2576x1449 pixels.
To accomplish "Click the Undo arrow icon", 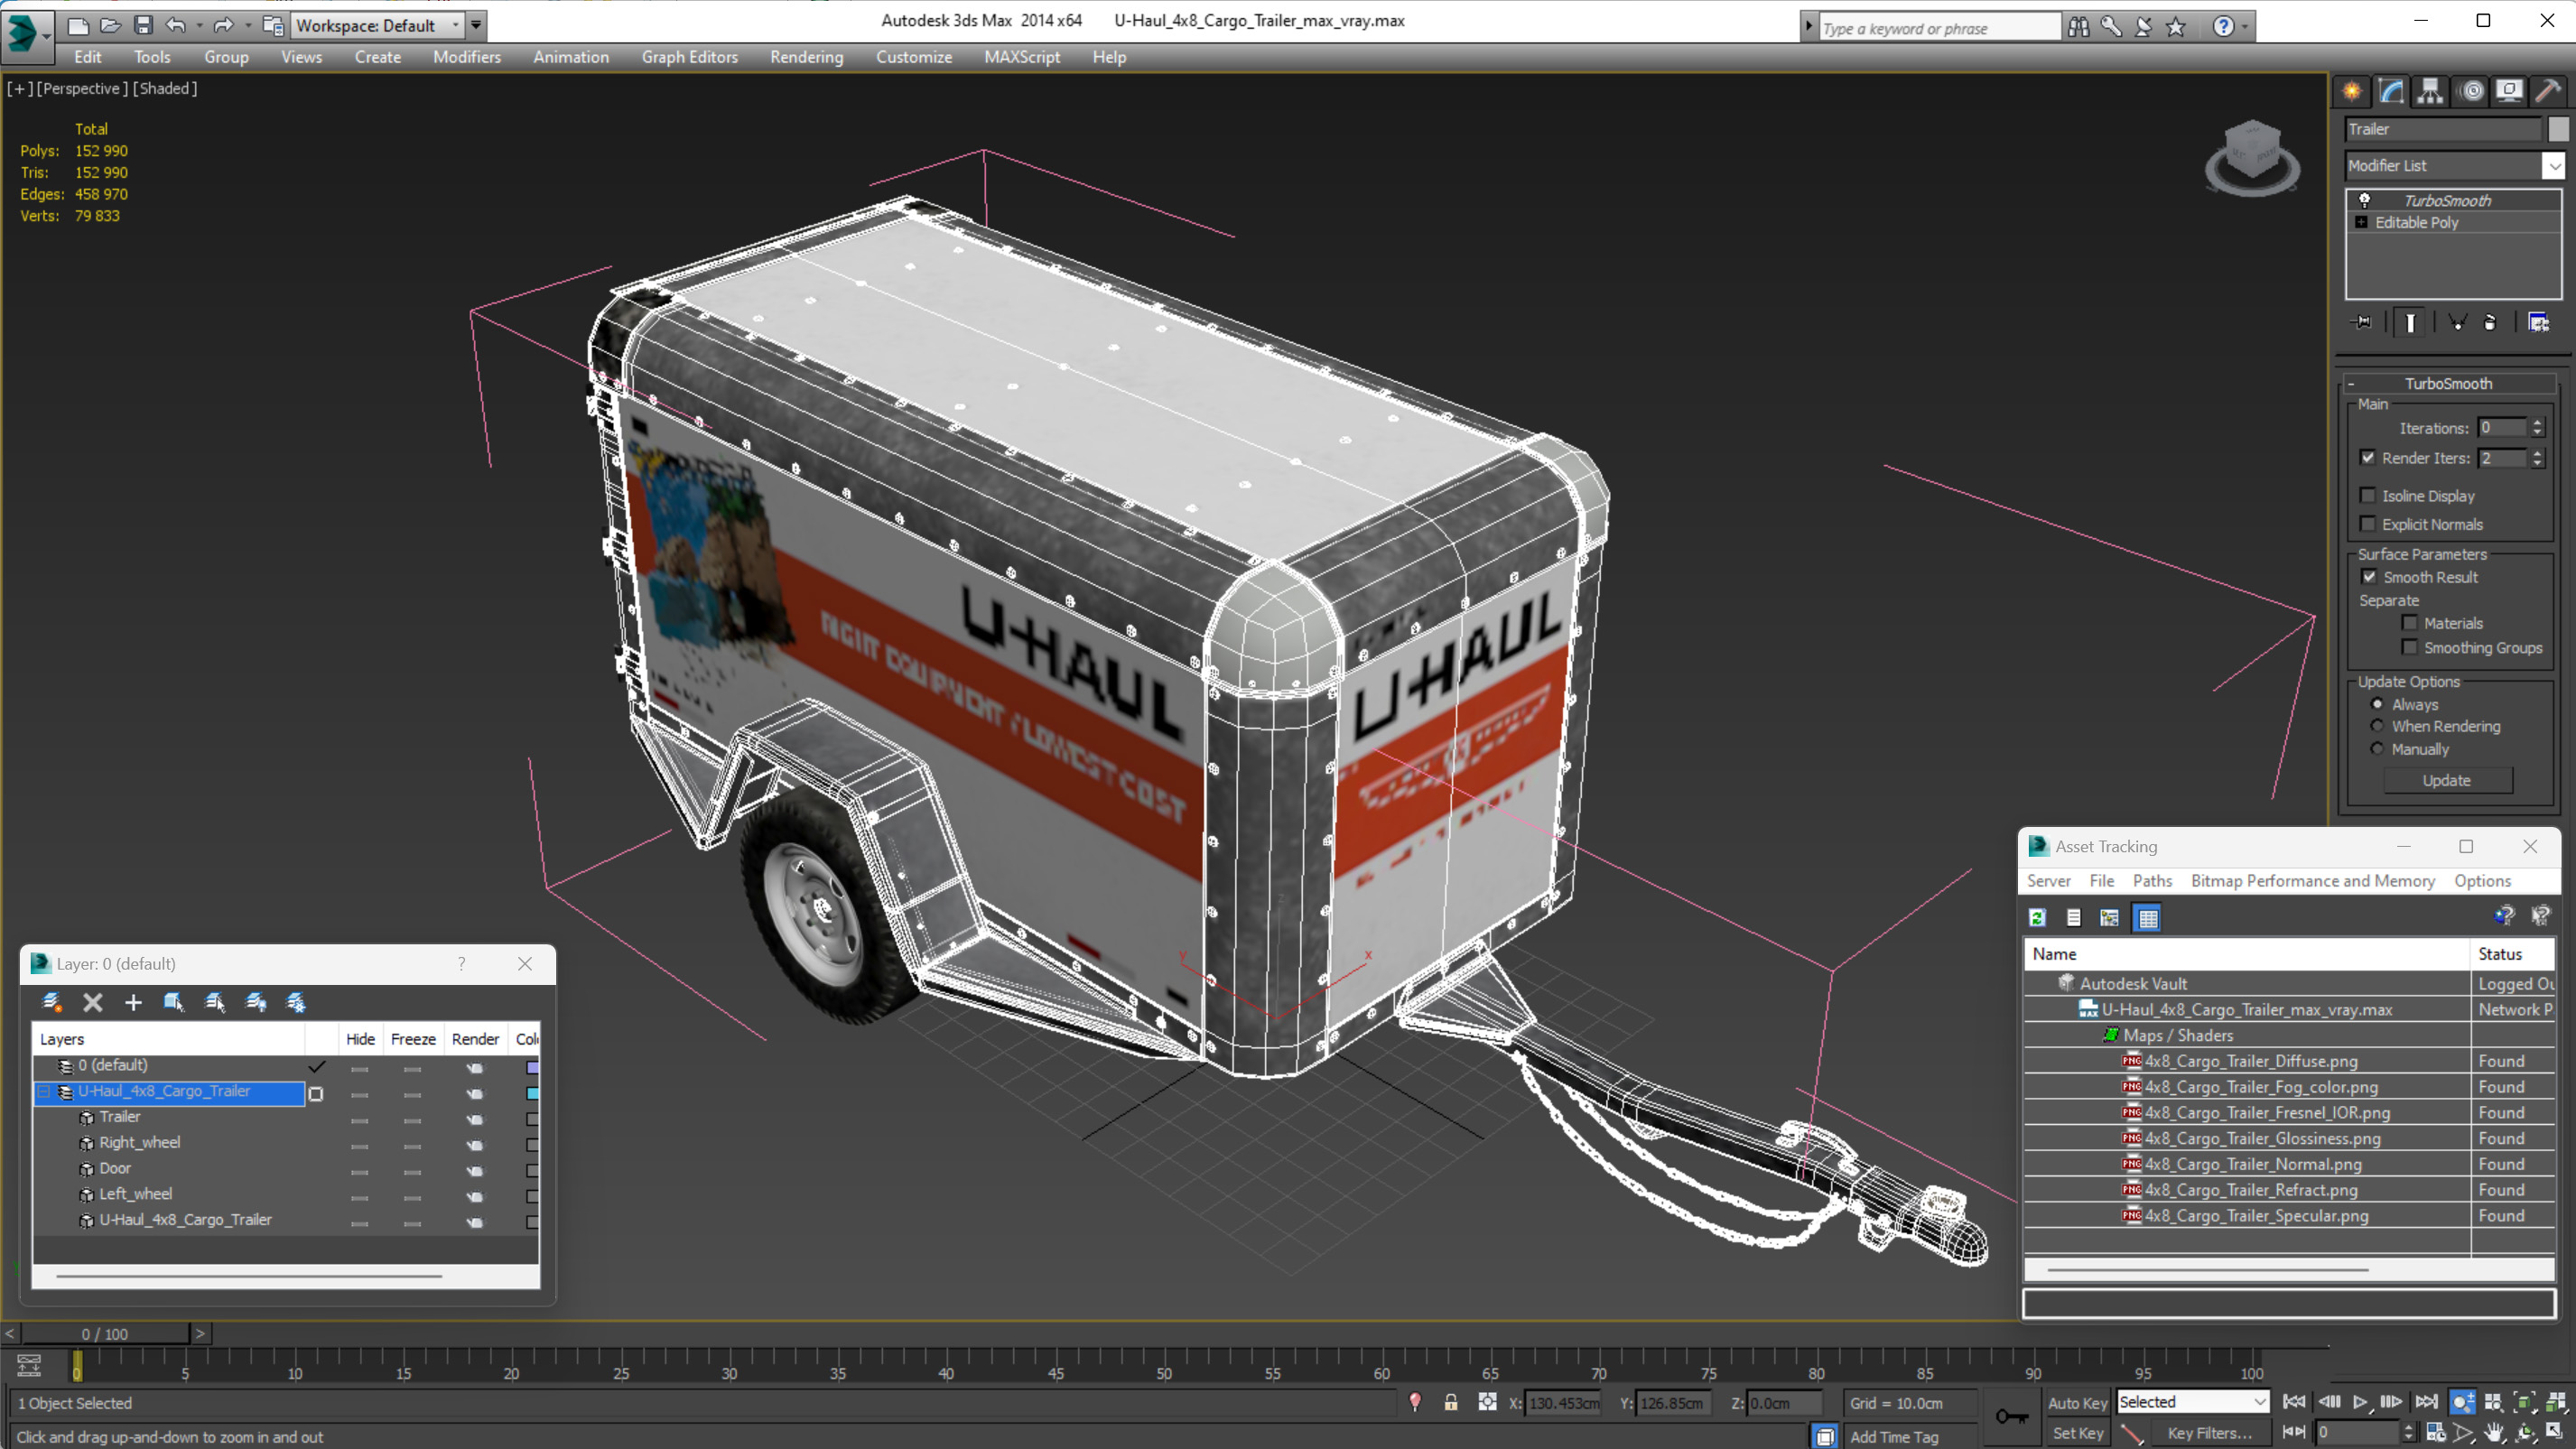I will (x=175, y=25).
